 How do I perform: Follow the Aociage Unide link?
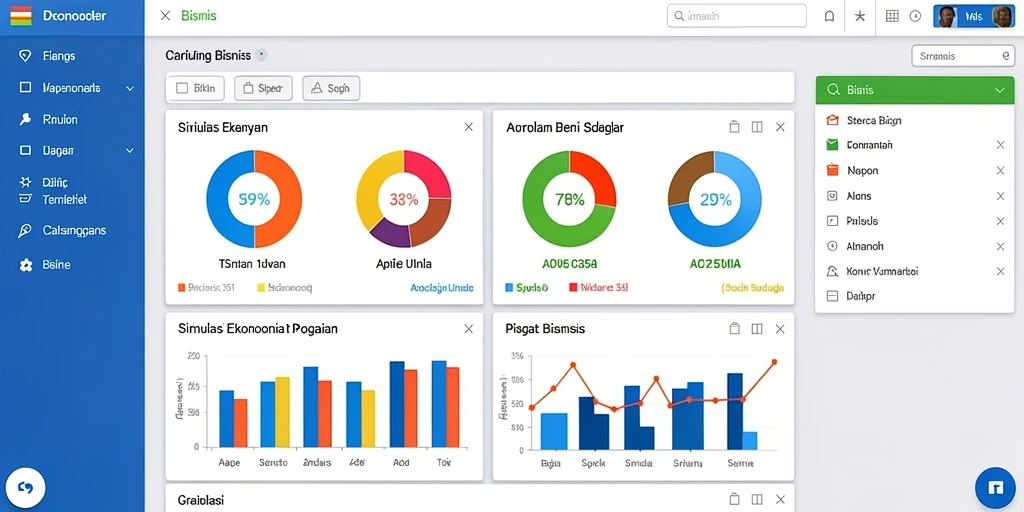[441, 287]
